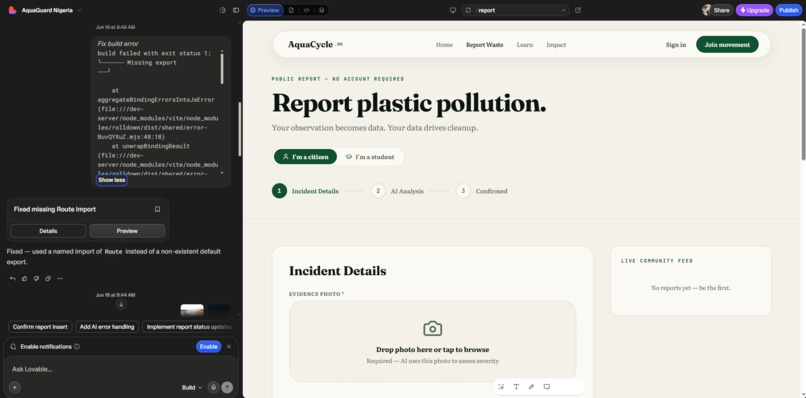This screenshot has height=398, width=806.
Task: Click the blue Enable notifications button
Action: [x=208, y=347]
